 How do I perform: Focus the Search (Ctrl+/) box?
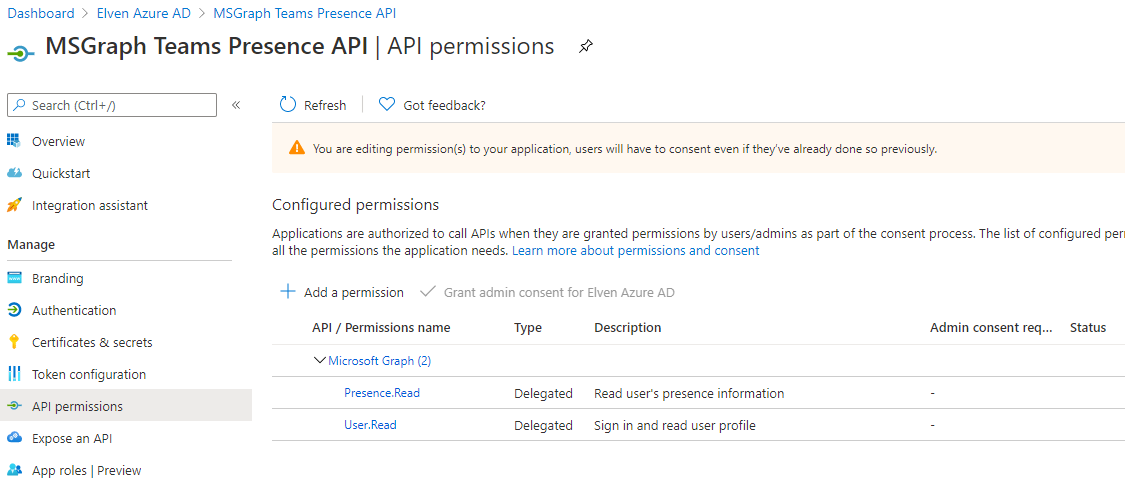pos(112,105)
